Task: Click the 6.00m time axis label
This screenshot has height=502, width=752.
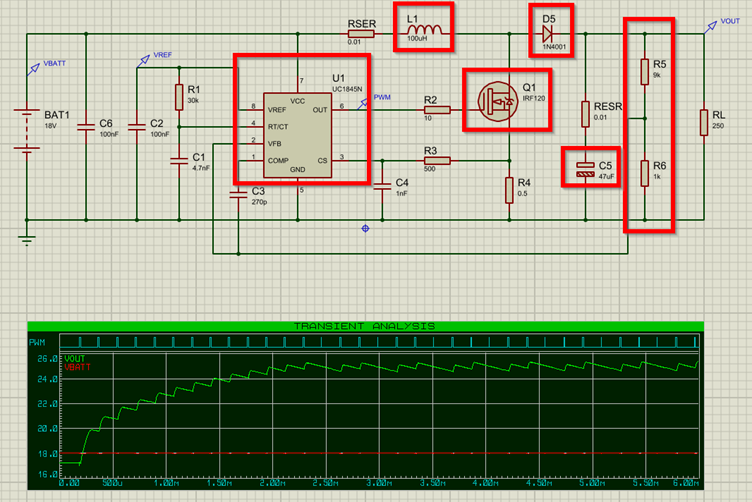Action: [686, 483]
